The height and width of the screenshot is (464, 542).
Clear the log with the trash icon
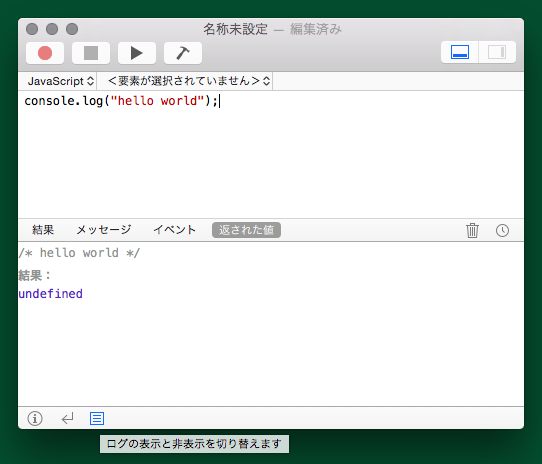(x=472, y=230)
